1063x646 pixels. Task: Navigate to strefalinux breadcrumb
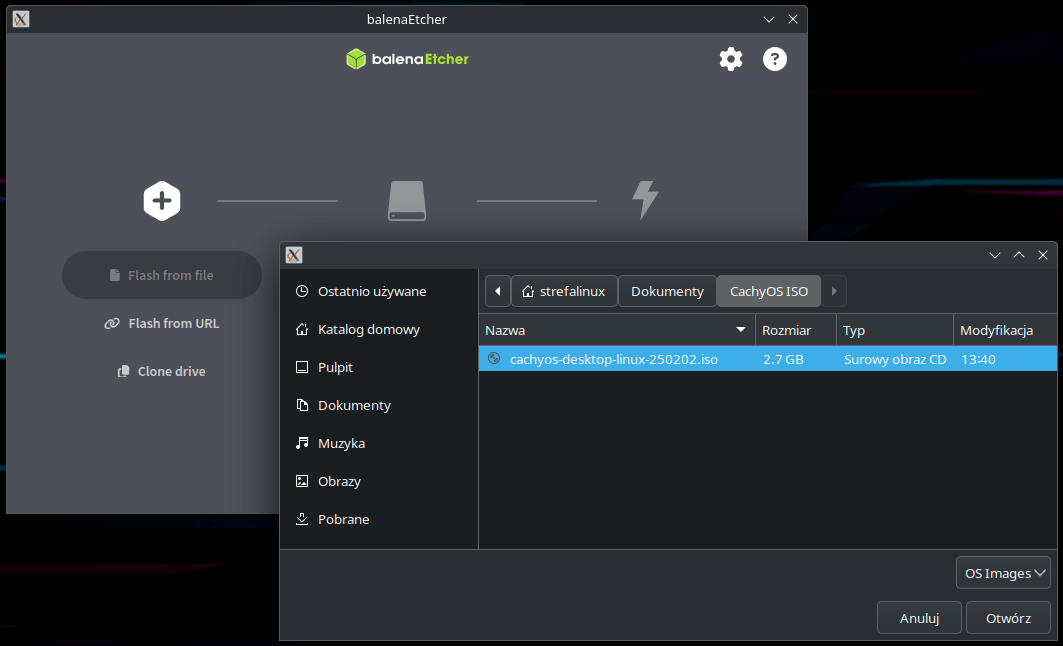coord(564,291)
